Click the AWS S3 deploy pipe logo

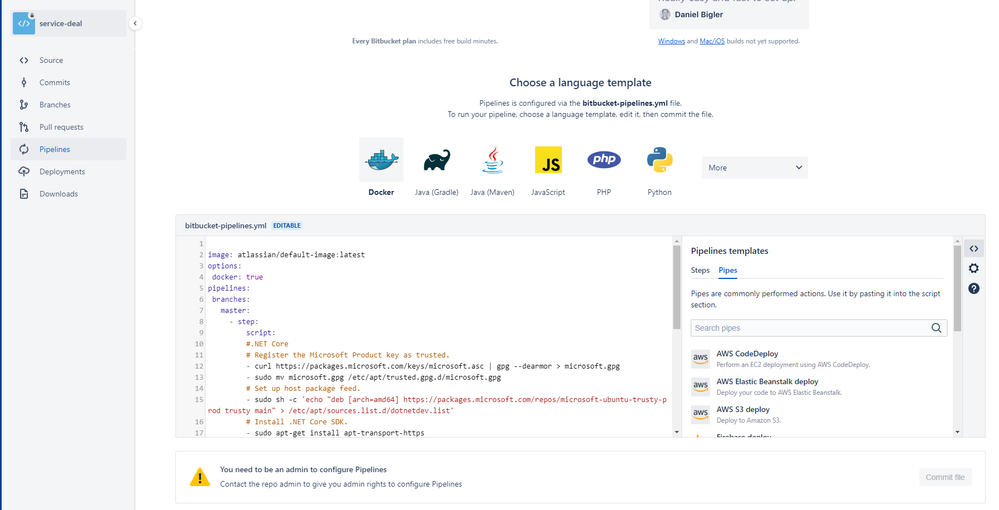click(x=700, y=414)
